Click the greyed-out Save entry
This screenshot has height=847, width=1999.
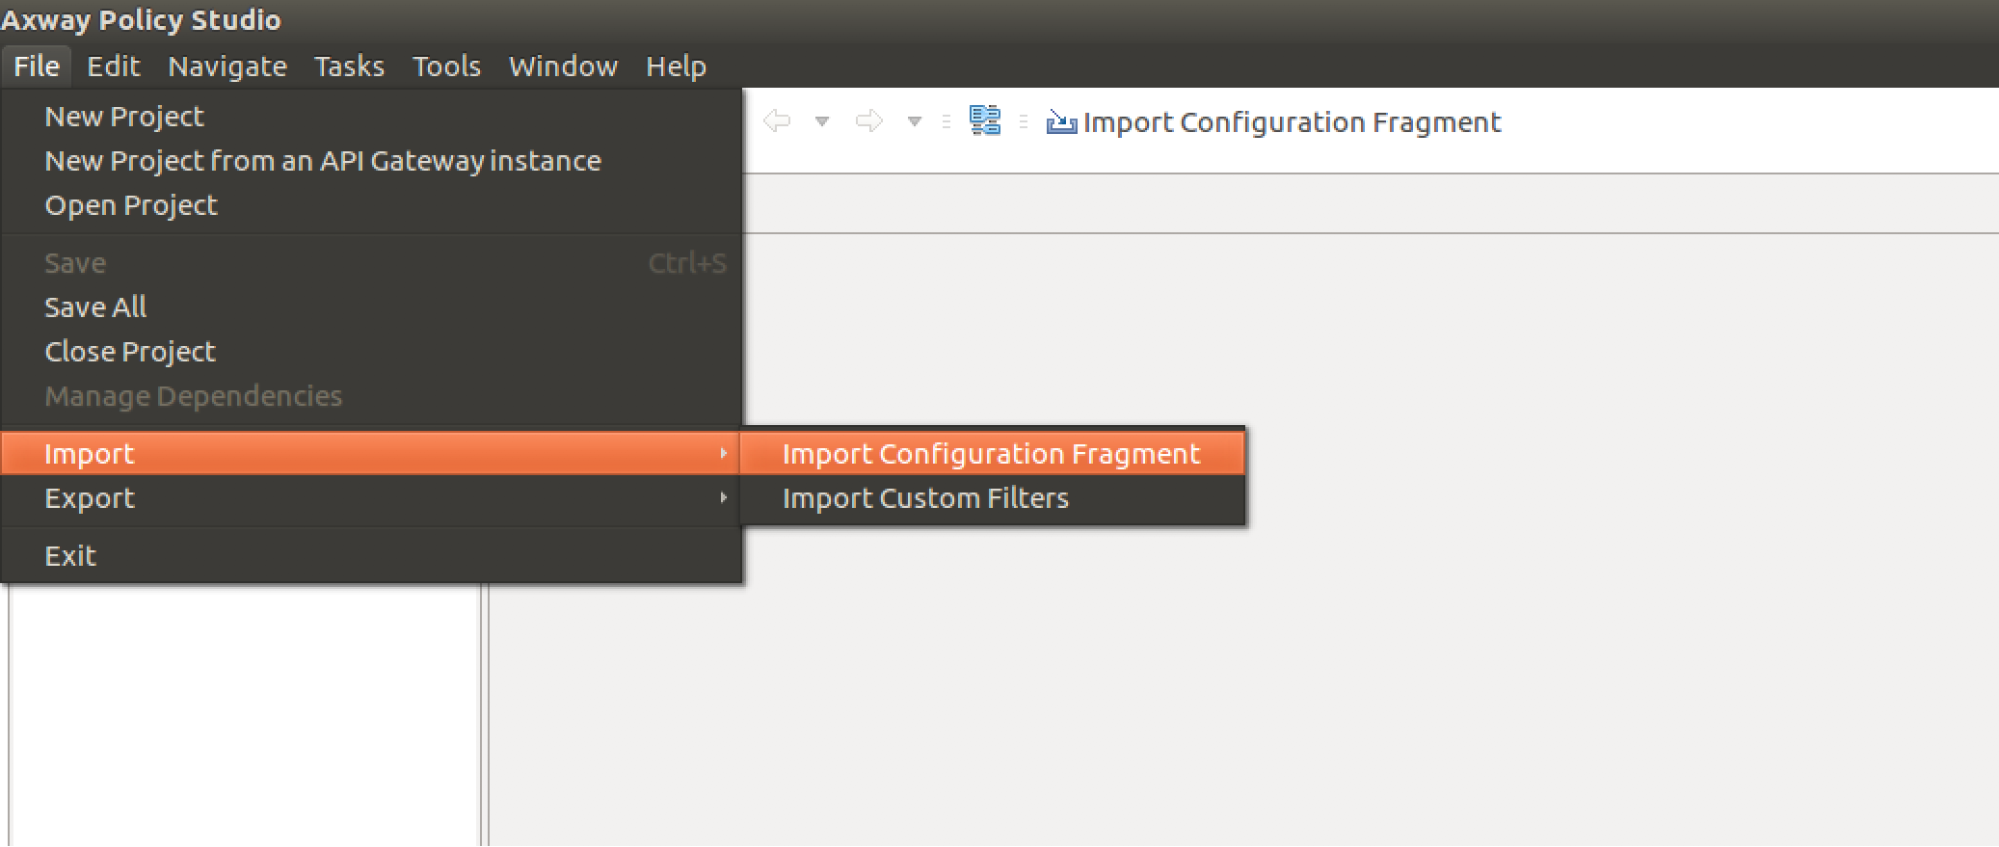pos(371,263)
